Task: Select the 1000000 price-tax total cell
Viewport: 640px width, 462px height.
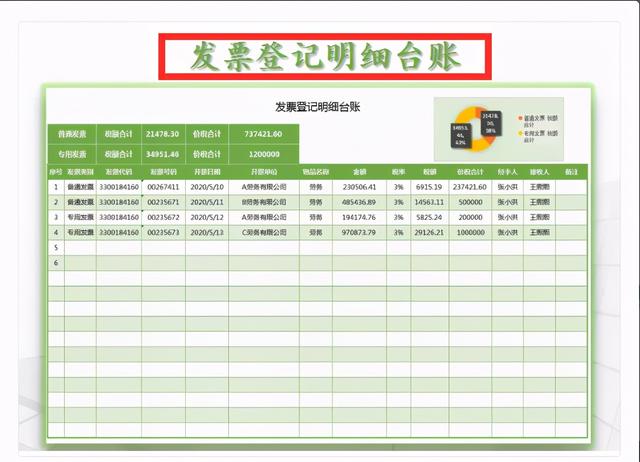Action: tap(470, 233)
